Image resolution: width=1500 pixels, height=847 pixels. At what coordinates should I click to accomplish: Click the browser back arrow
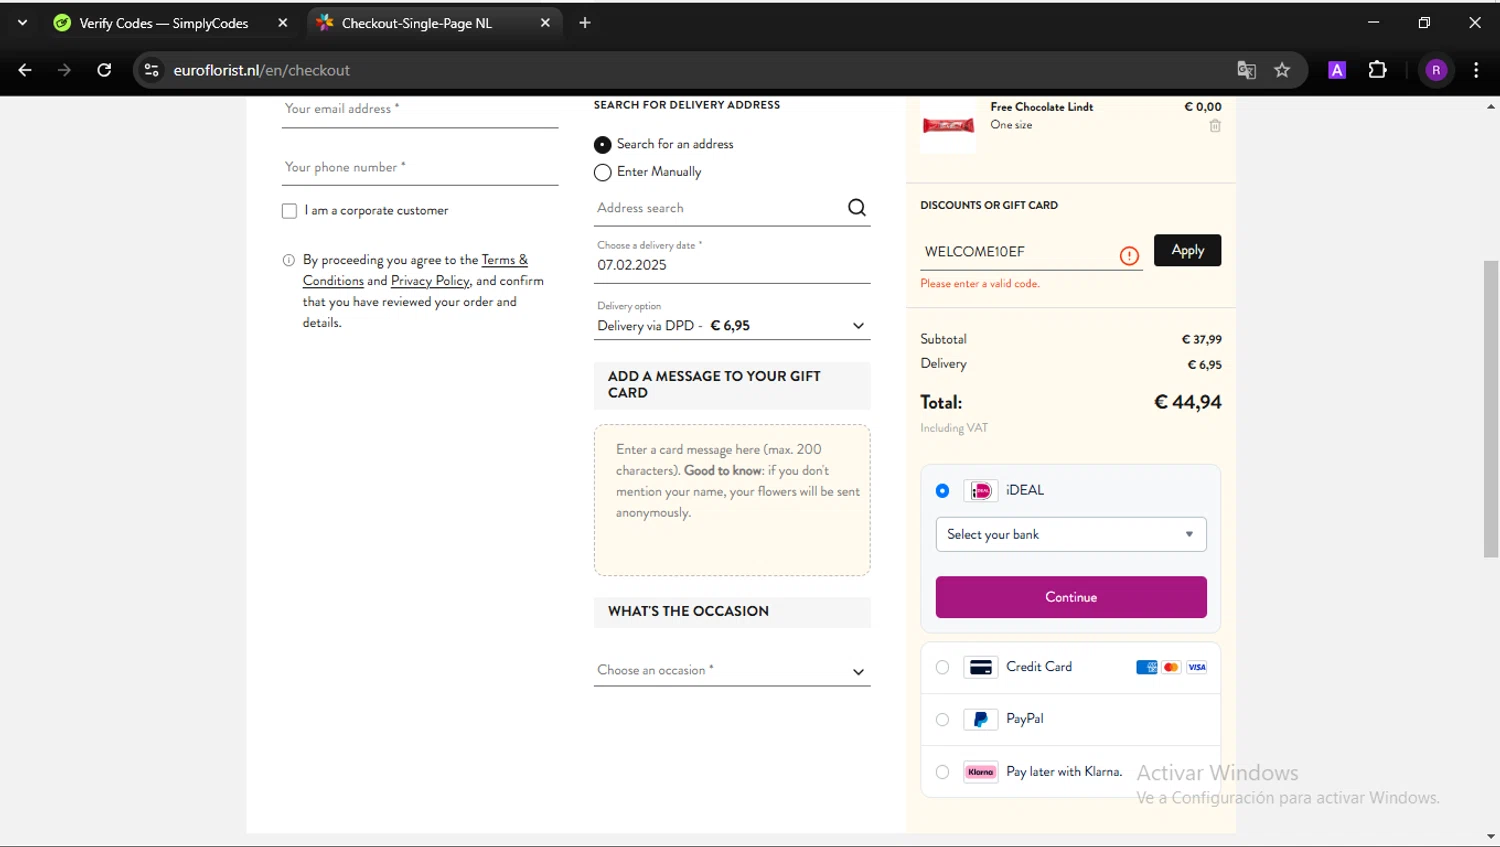pos(25,70)
